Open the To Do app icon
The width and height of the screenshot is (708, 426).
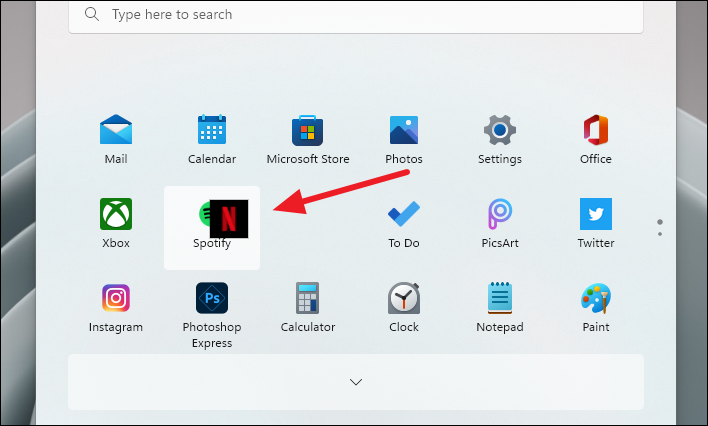(x=404, y=214)
